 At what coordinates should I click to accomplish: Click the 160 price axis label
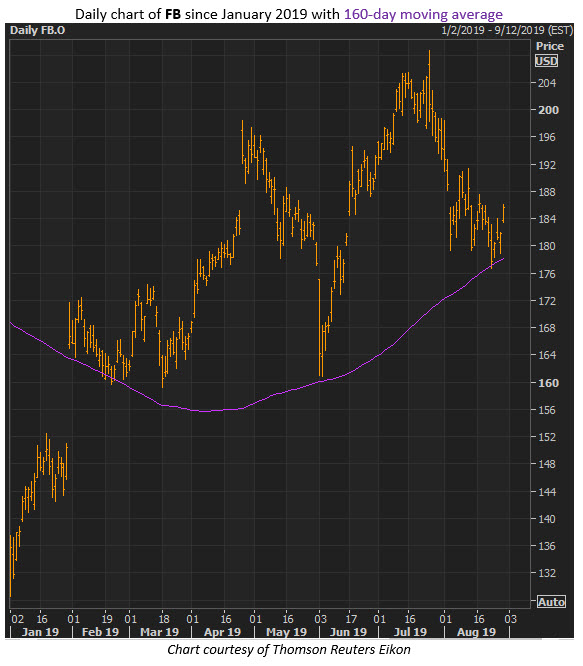tap(548, 383)
